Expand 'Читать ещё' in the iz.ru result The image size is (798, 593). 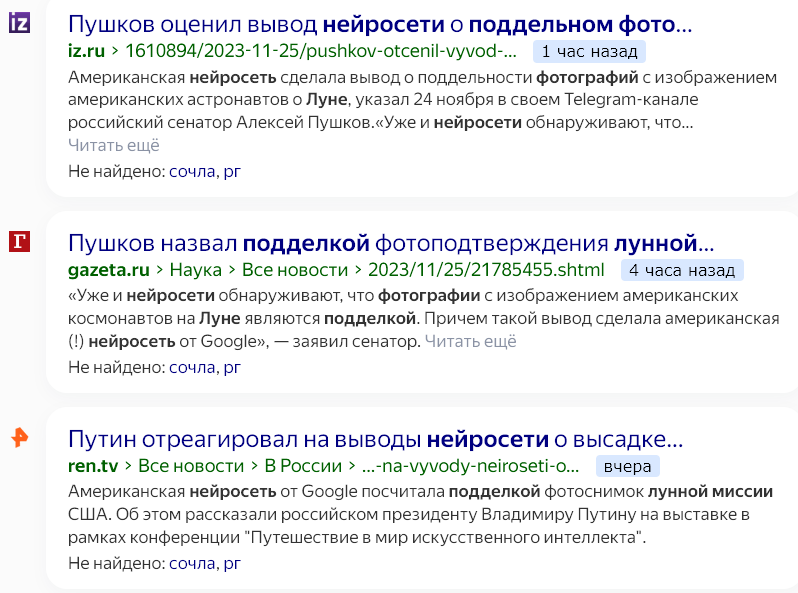(x=114, y=145)
